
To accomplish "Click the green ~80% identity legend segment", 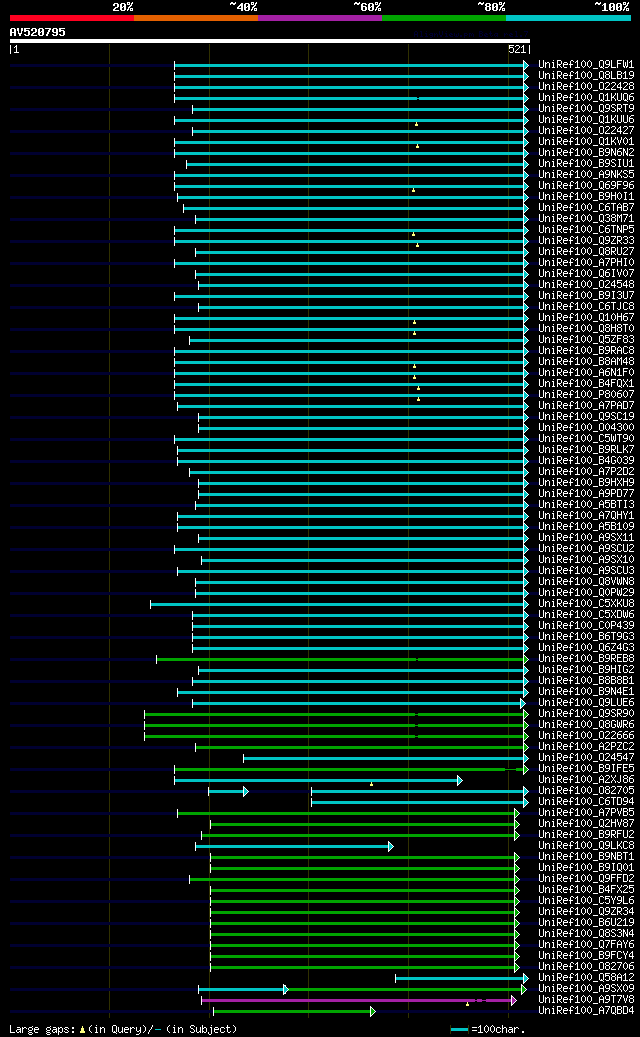I will (444, 18).
